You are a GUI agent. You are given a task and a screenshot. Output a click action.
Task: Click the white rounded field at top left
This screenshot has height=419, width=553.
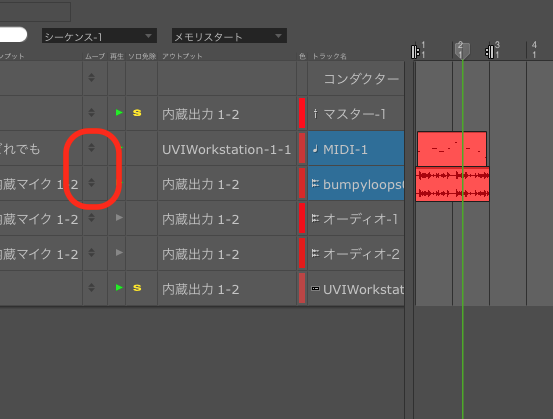[13, 35]
